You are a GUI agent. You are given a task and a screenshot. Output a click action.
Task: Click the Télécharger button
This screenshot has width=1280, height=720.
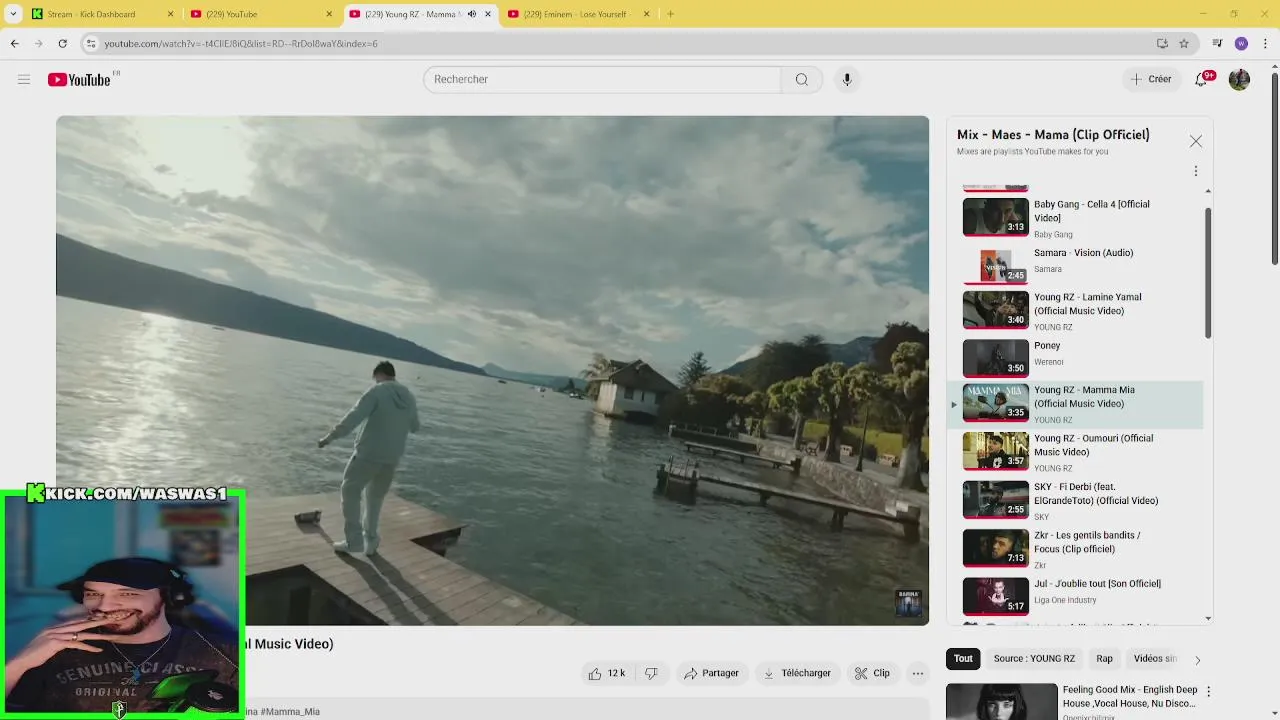pos(797,673)
